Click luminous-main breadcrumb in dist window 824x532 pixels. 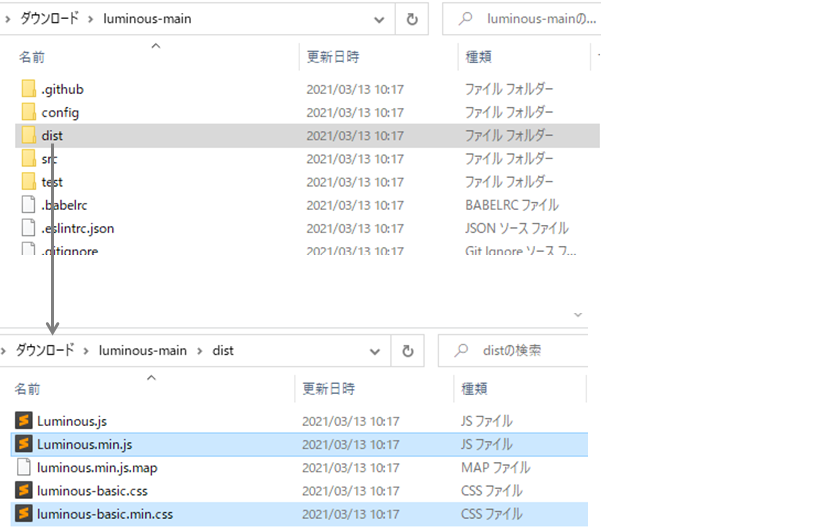point(142,351)
